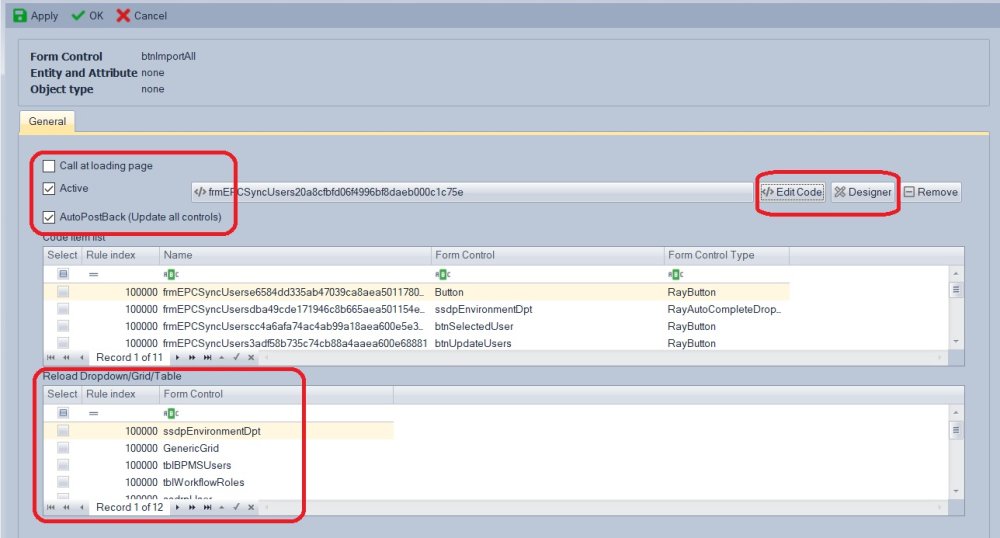Image resolution: width=1000 pixels, height=538 pixels.
Task: Go to previous page in Reload grid navigator
Action: click(66, 507)
